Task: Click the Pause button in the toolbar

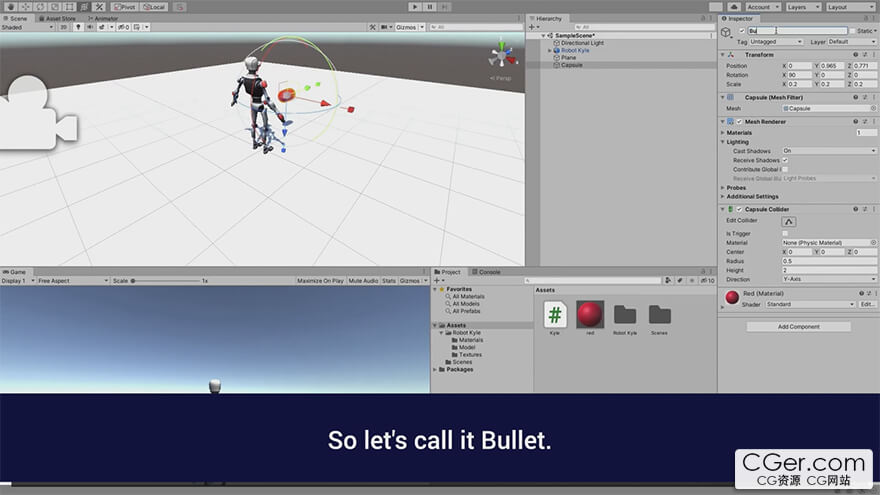Action: 430,7
